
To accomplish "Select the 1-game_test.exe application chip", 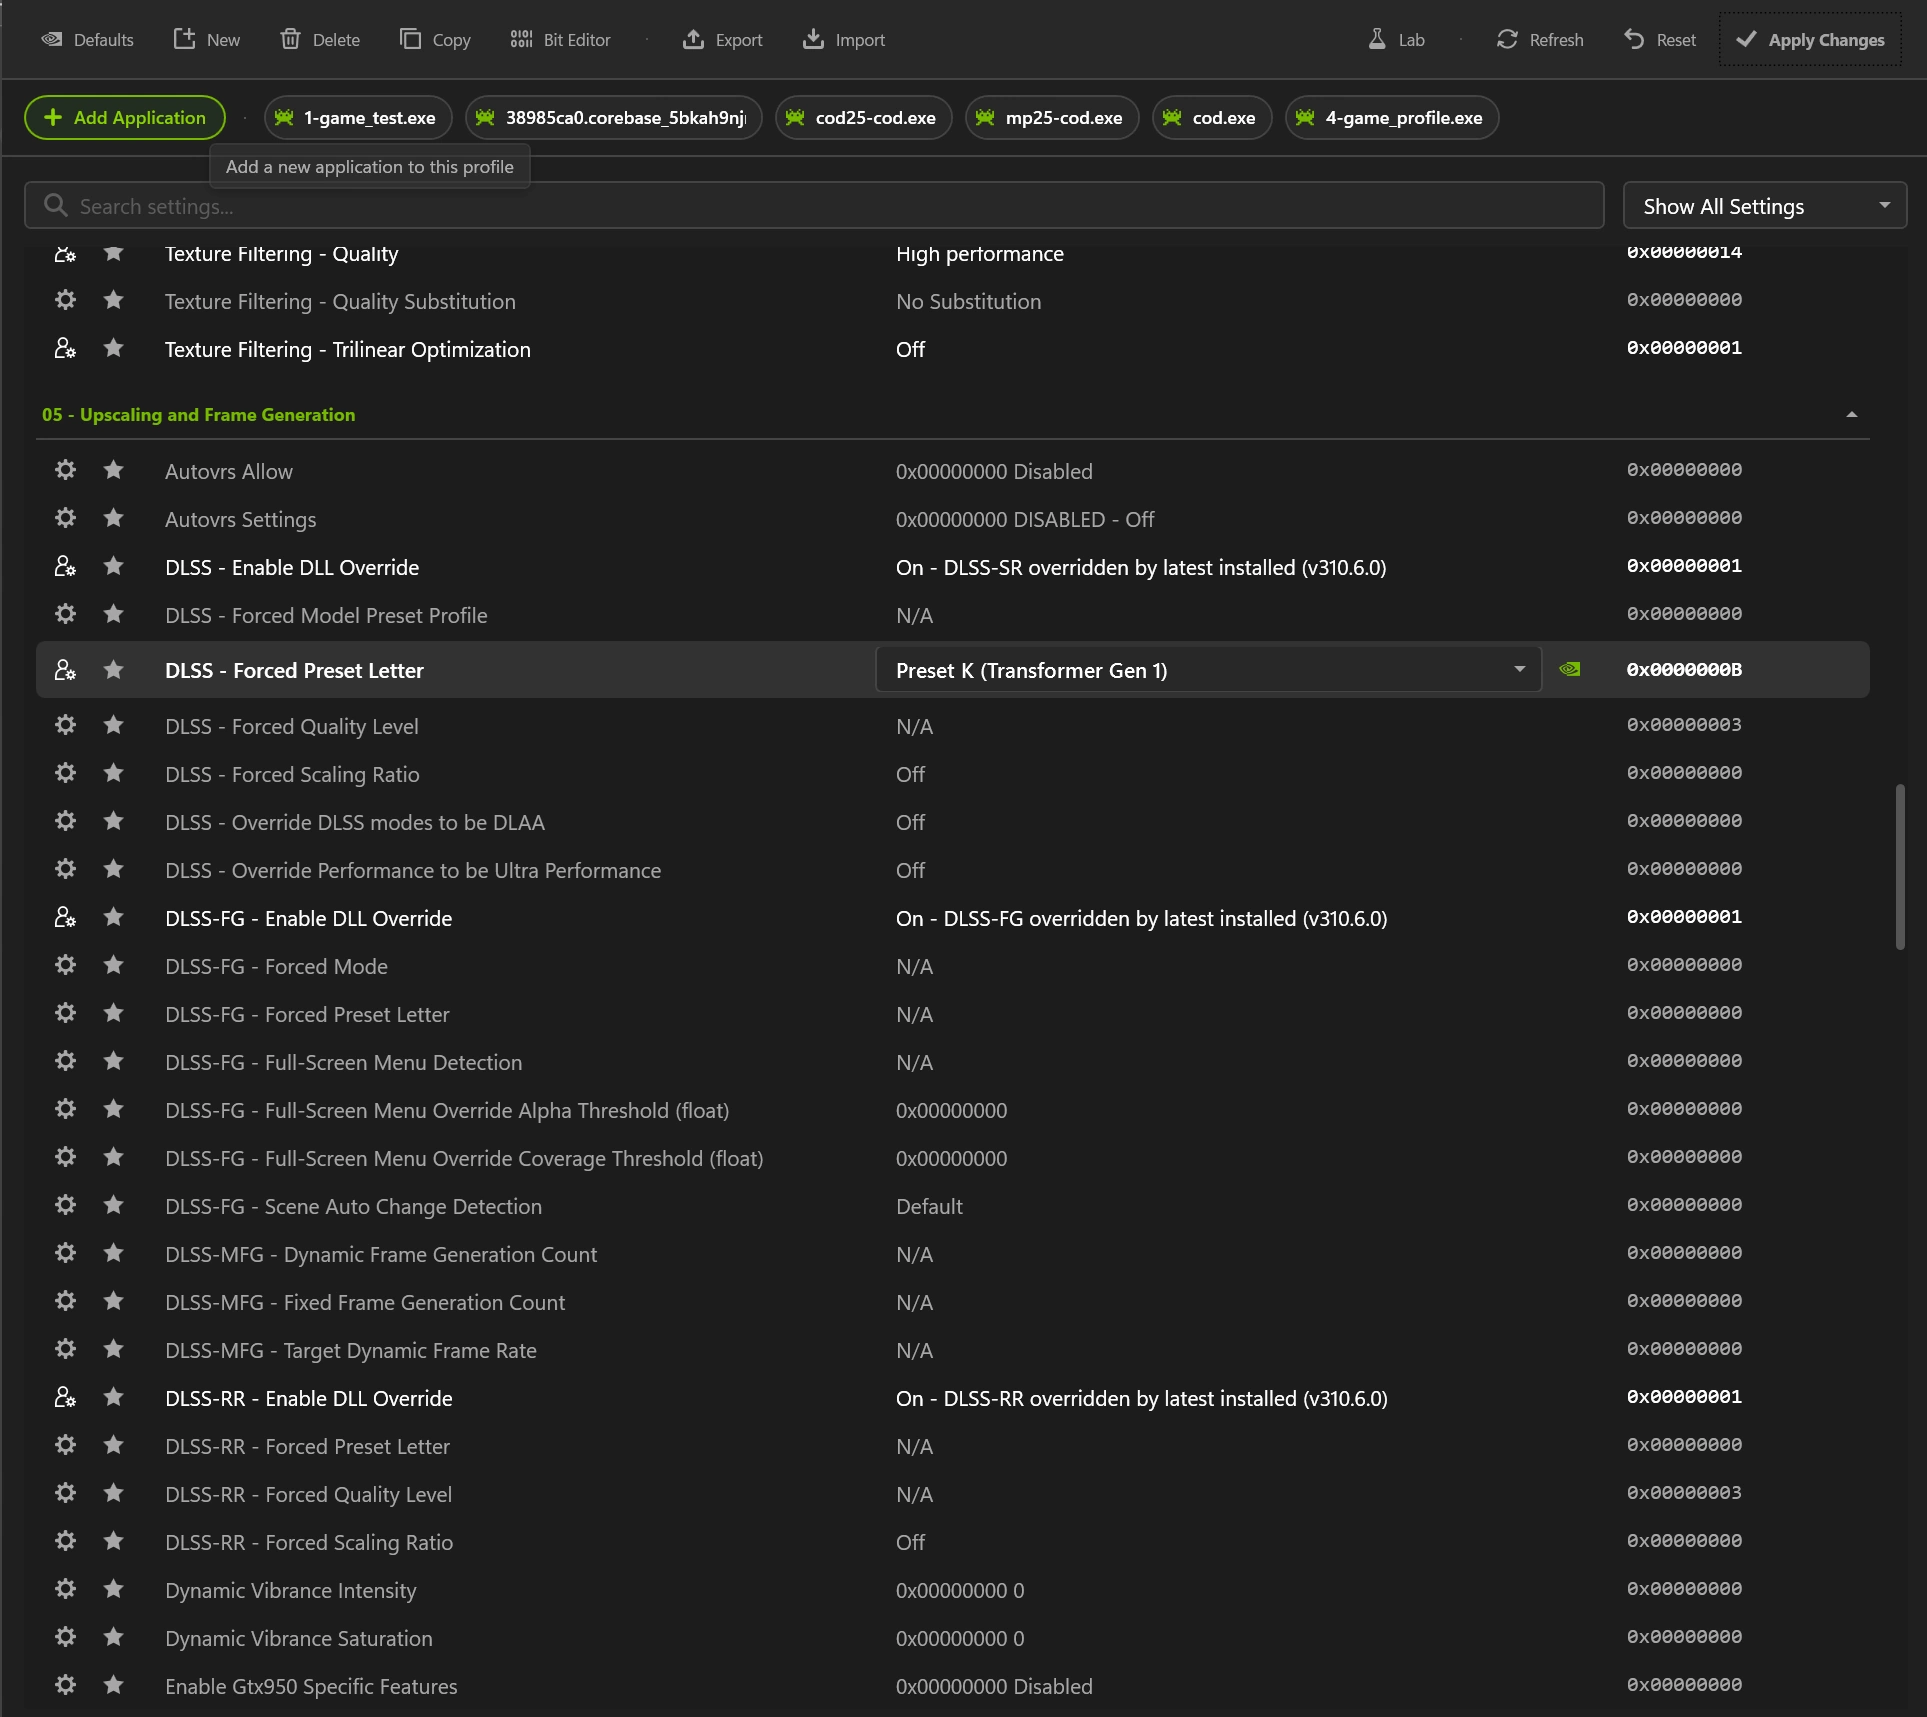I will (x=357, y=118).
